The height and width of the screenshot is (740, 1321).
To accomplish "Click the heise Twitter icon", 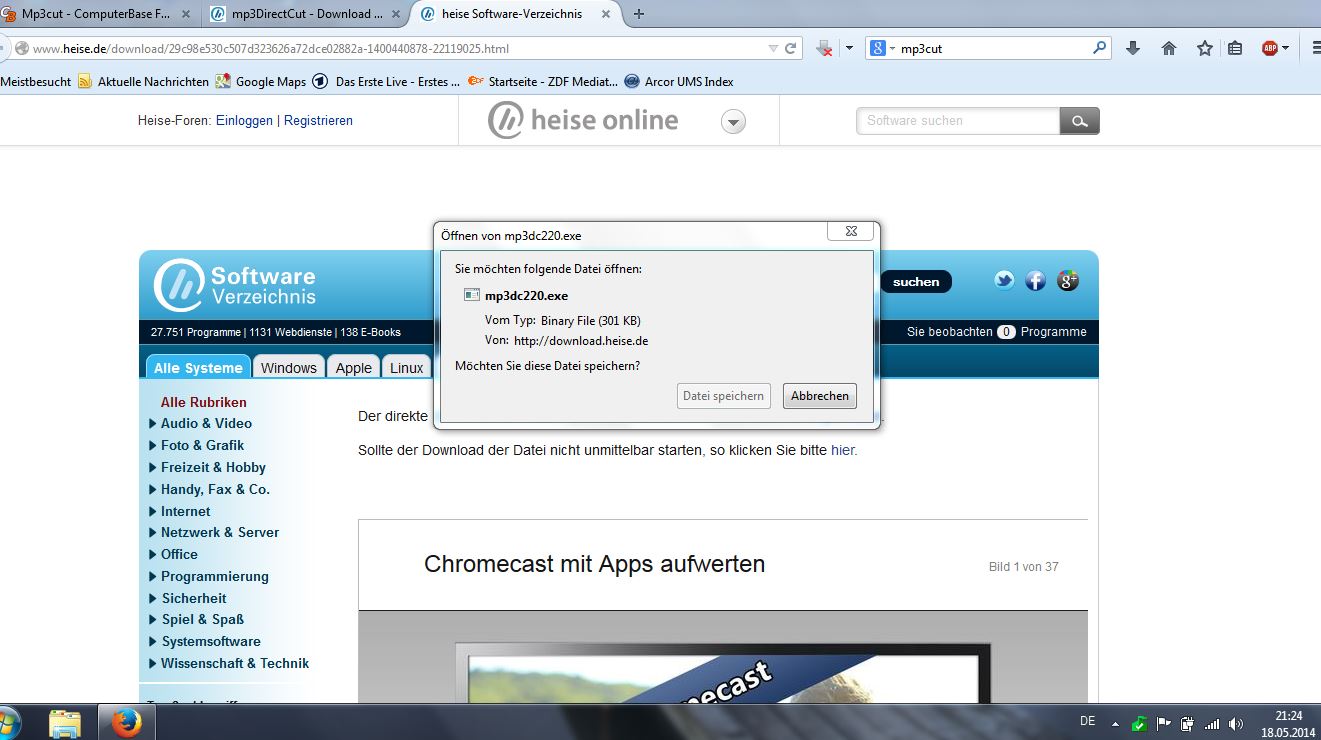I will pyautogui.click(x=1004, y=281).
